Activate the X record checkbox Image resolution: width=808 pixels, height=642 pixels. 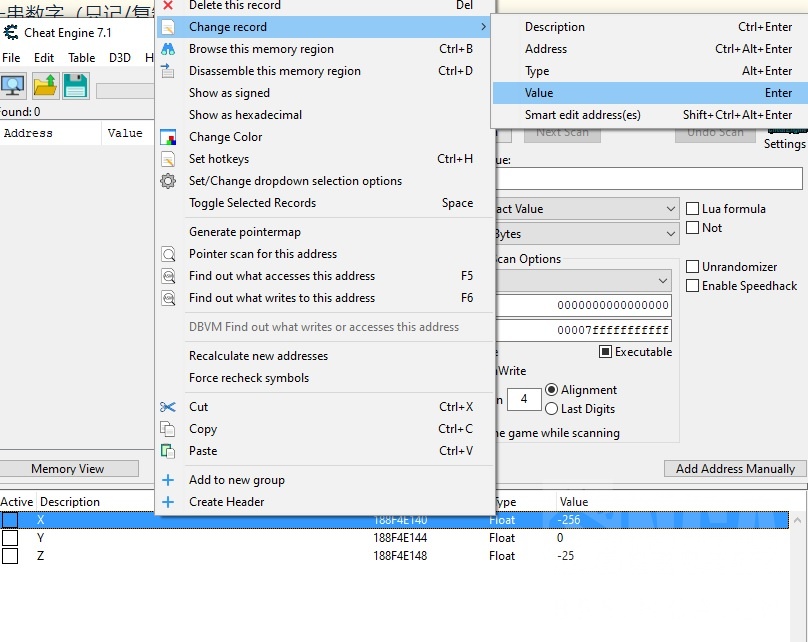tap(10, 520)
